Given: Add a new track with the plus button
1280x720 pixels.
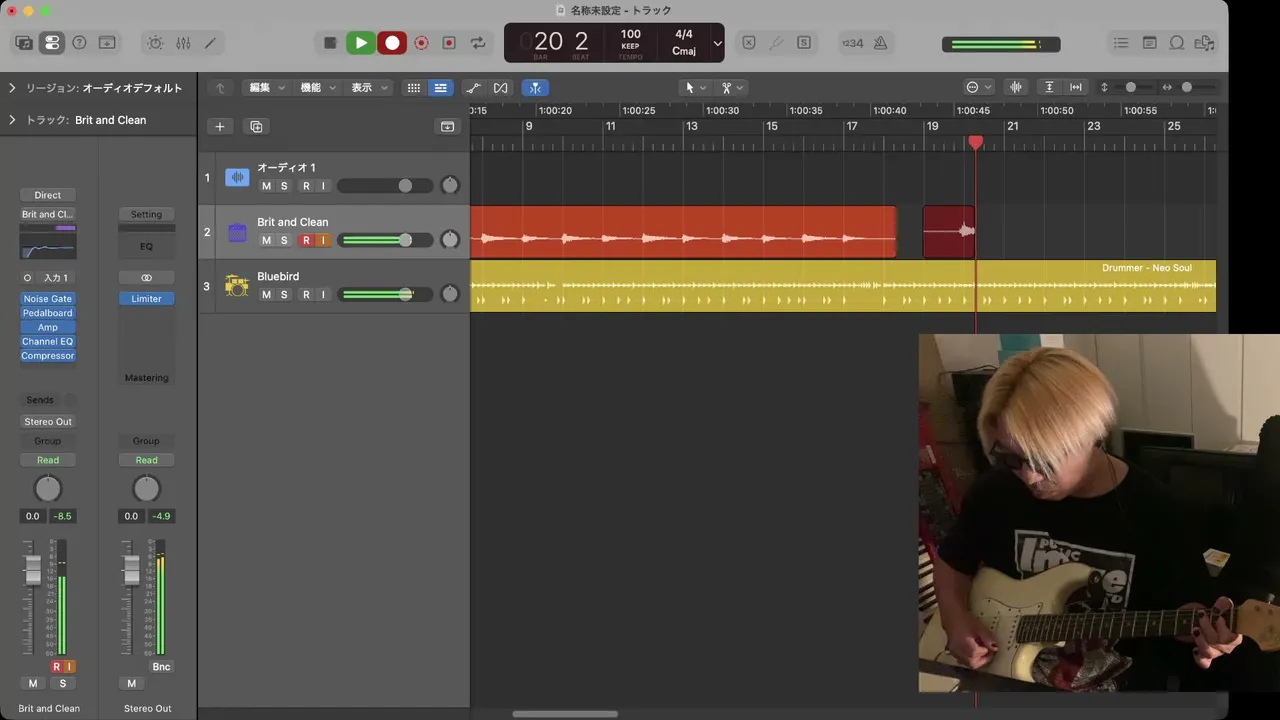Looking at the screenshot, I should click(x=220, y=127).
